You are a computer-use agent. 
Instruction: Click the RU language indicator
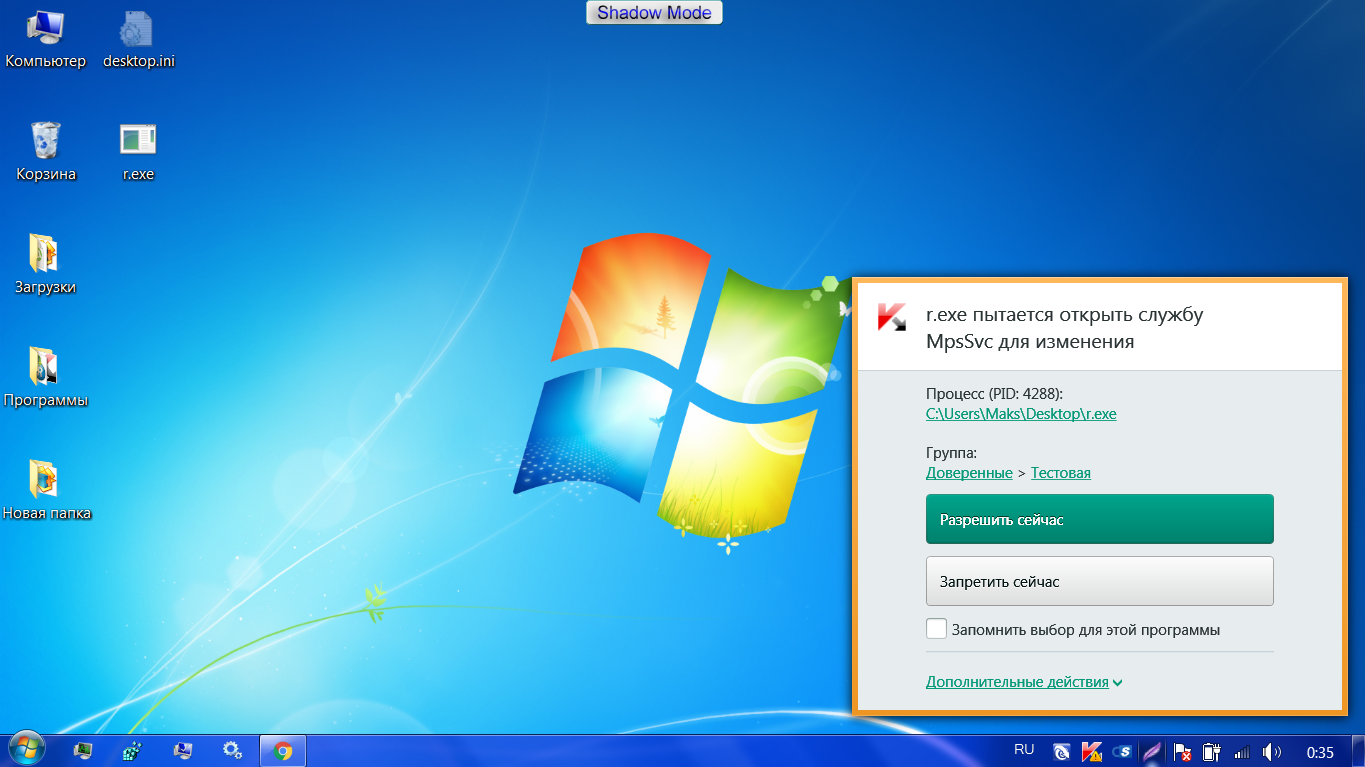pyautogui.click(x=1024, y=749)
